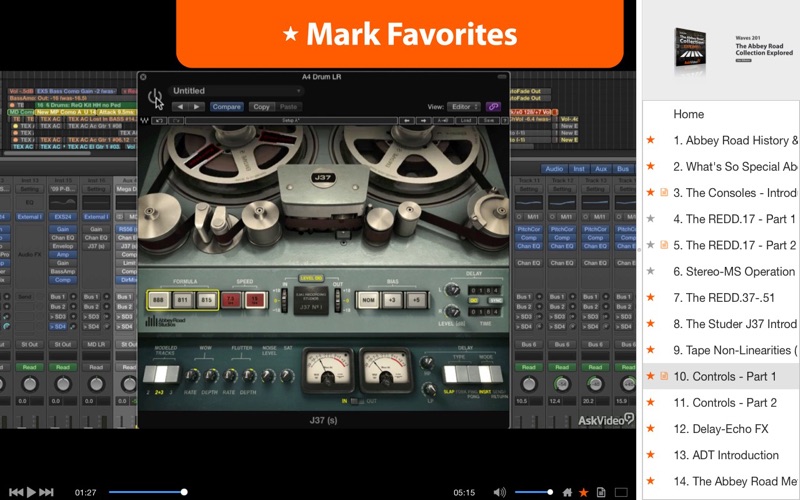Mute audio with the speaker icon

click(x=499, y=492)
